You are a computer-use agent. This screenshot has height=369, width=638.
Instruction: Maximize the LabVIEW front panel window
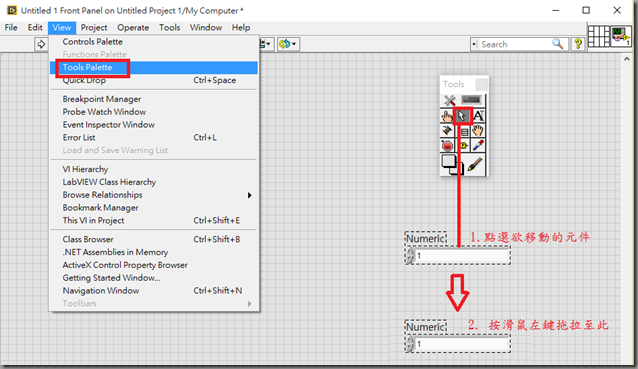(x=586, y=10)
